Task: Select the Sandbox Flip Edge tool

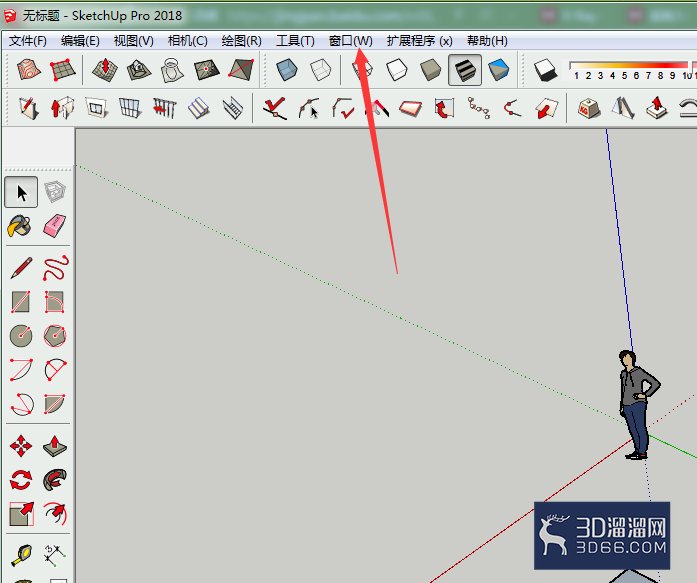Action: [x=241, y=70]
